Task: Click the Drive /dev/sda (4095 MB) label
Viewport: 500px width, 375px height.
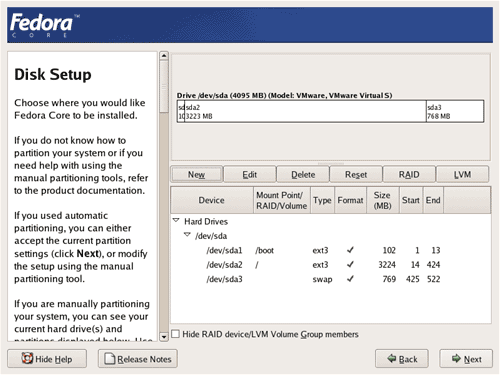Action: pos(284,95)
